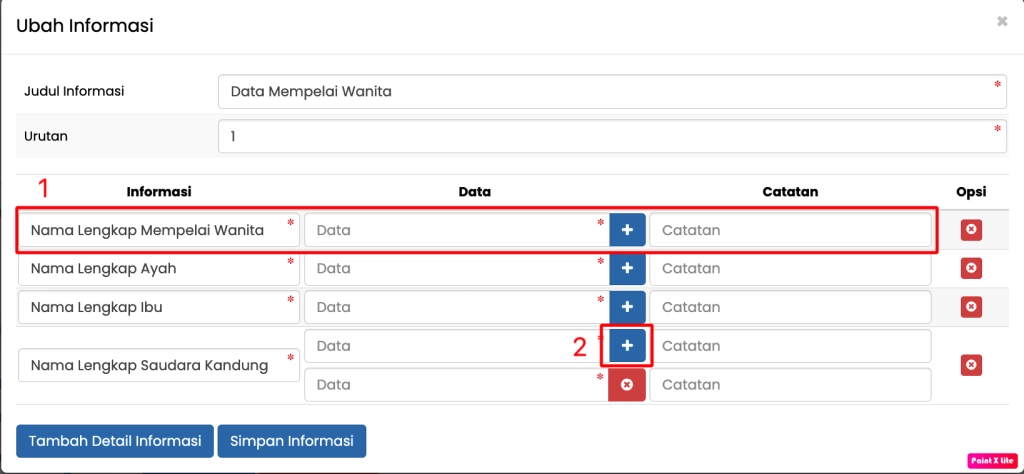The height and width of the screenshot is (474, 1024).
Task: Click plus icon in Nama Lengkap Ayah row
Action: pyautogui.click(x=627, y=269)
